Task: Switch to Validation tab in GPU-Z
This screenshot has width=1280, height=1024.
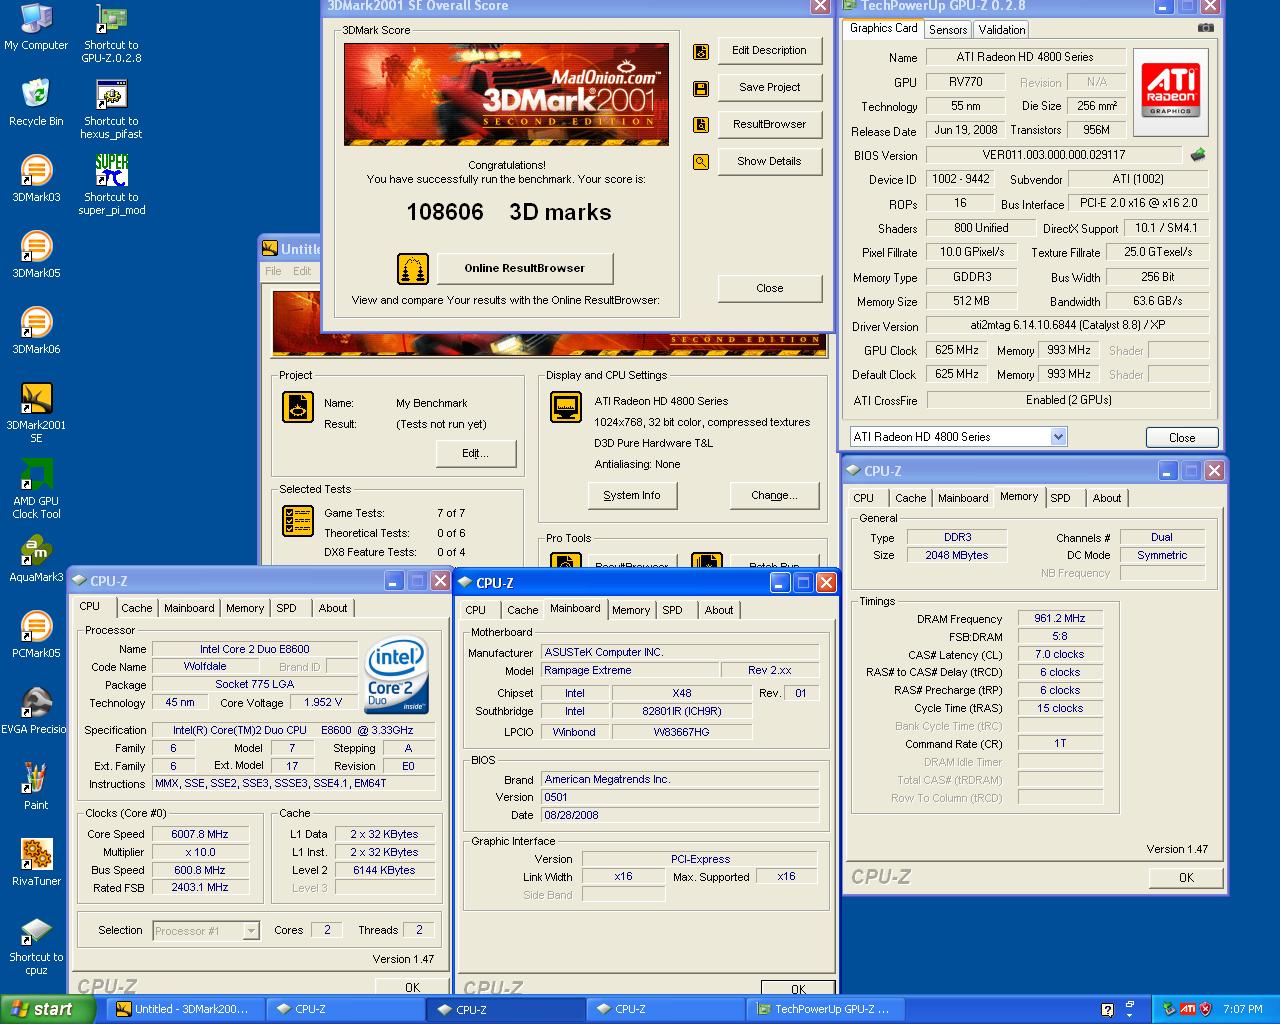Action: coord(1001,30)
